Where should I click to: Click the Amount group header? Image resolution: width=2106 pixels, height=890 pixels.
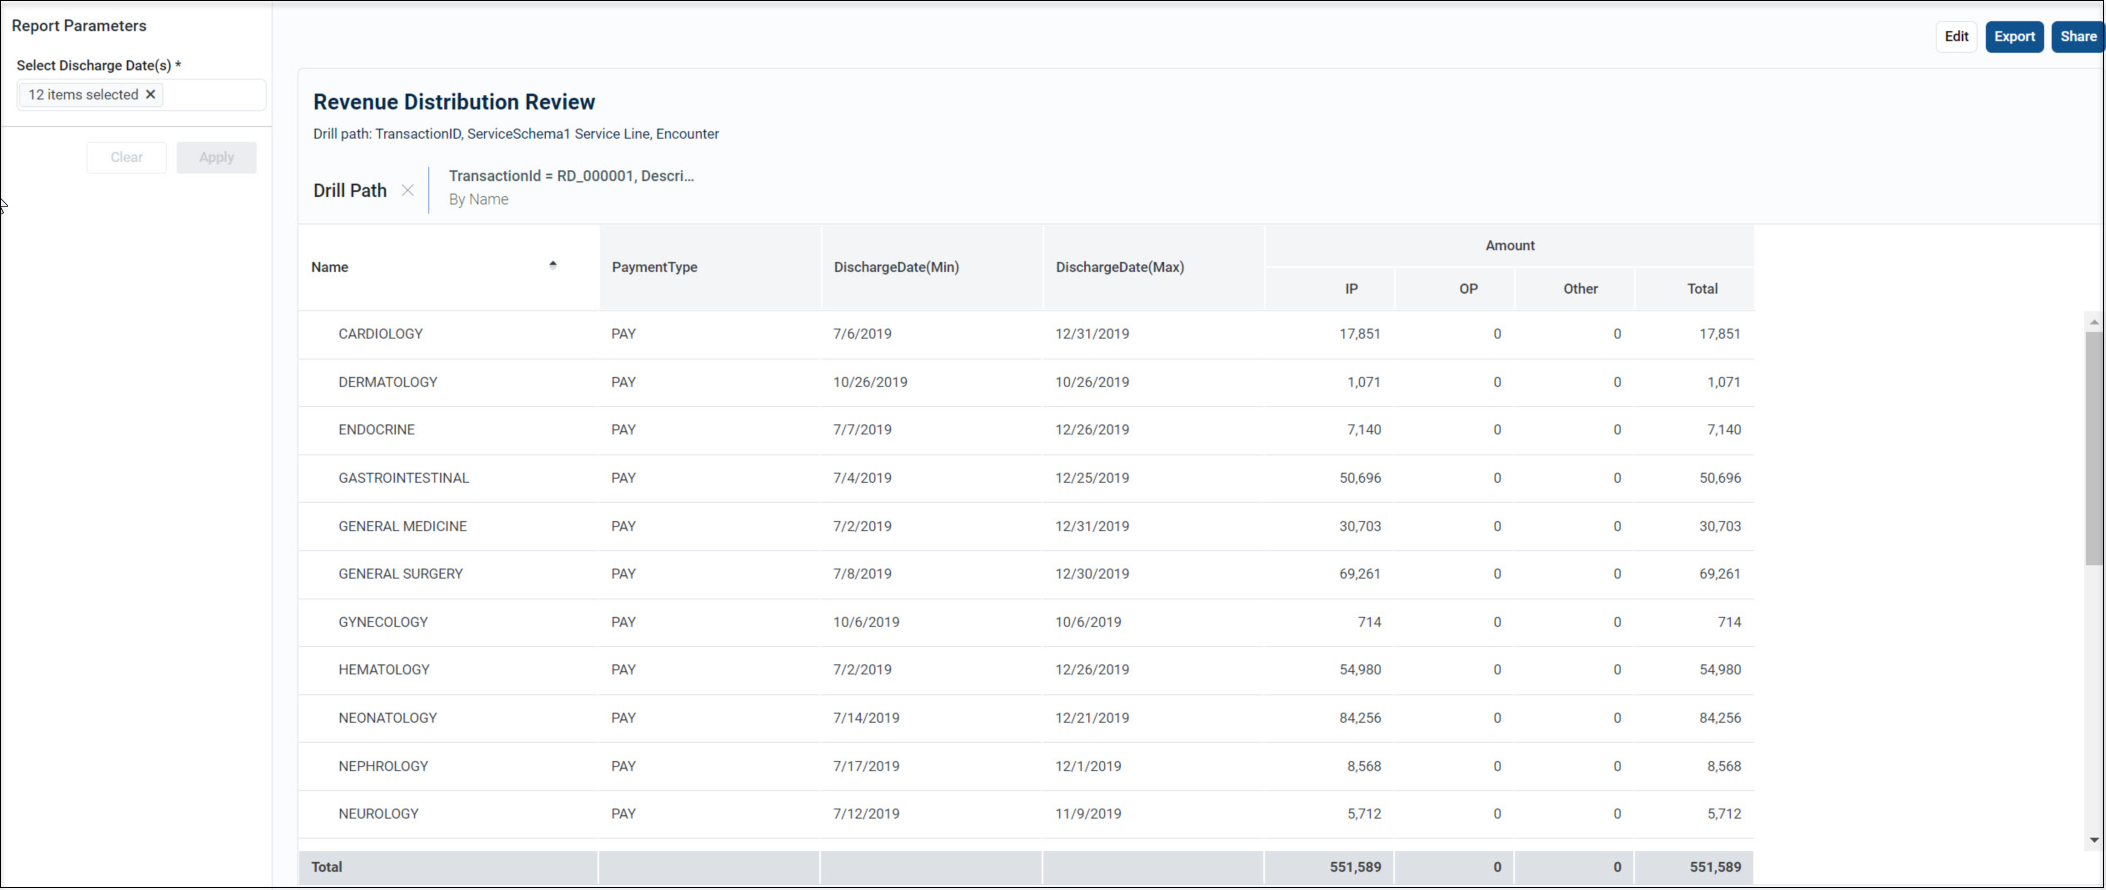1510,245
